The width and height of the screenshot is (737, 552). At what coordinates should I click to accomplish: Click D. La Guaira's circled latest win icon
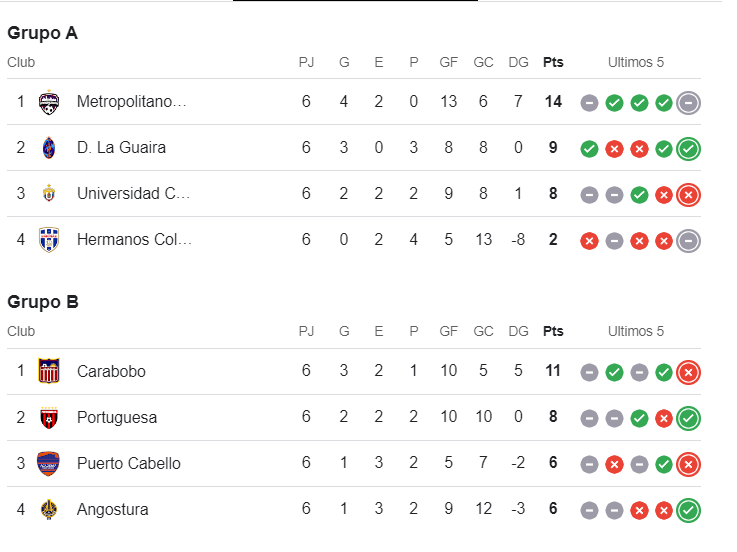coord(688,149)
